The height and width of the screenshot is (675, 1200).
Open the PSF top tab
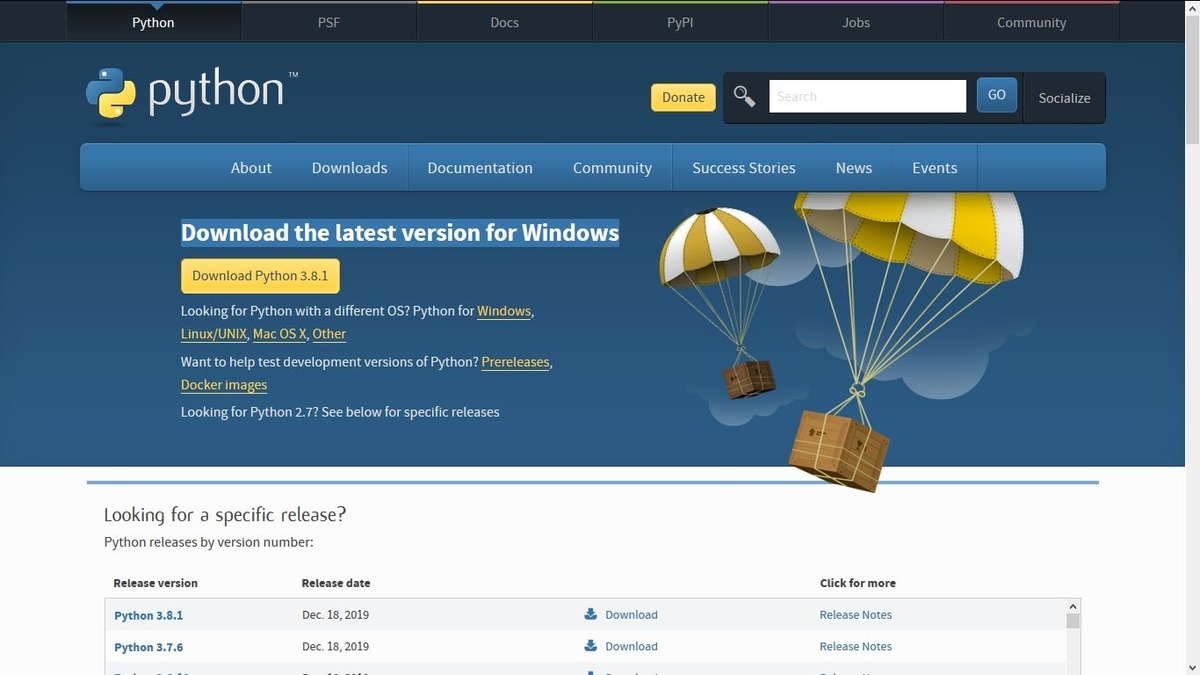(x=329, y=22)
